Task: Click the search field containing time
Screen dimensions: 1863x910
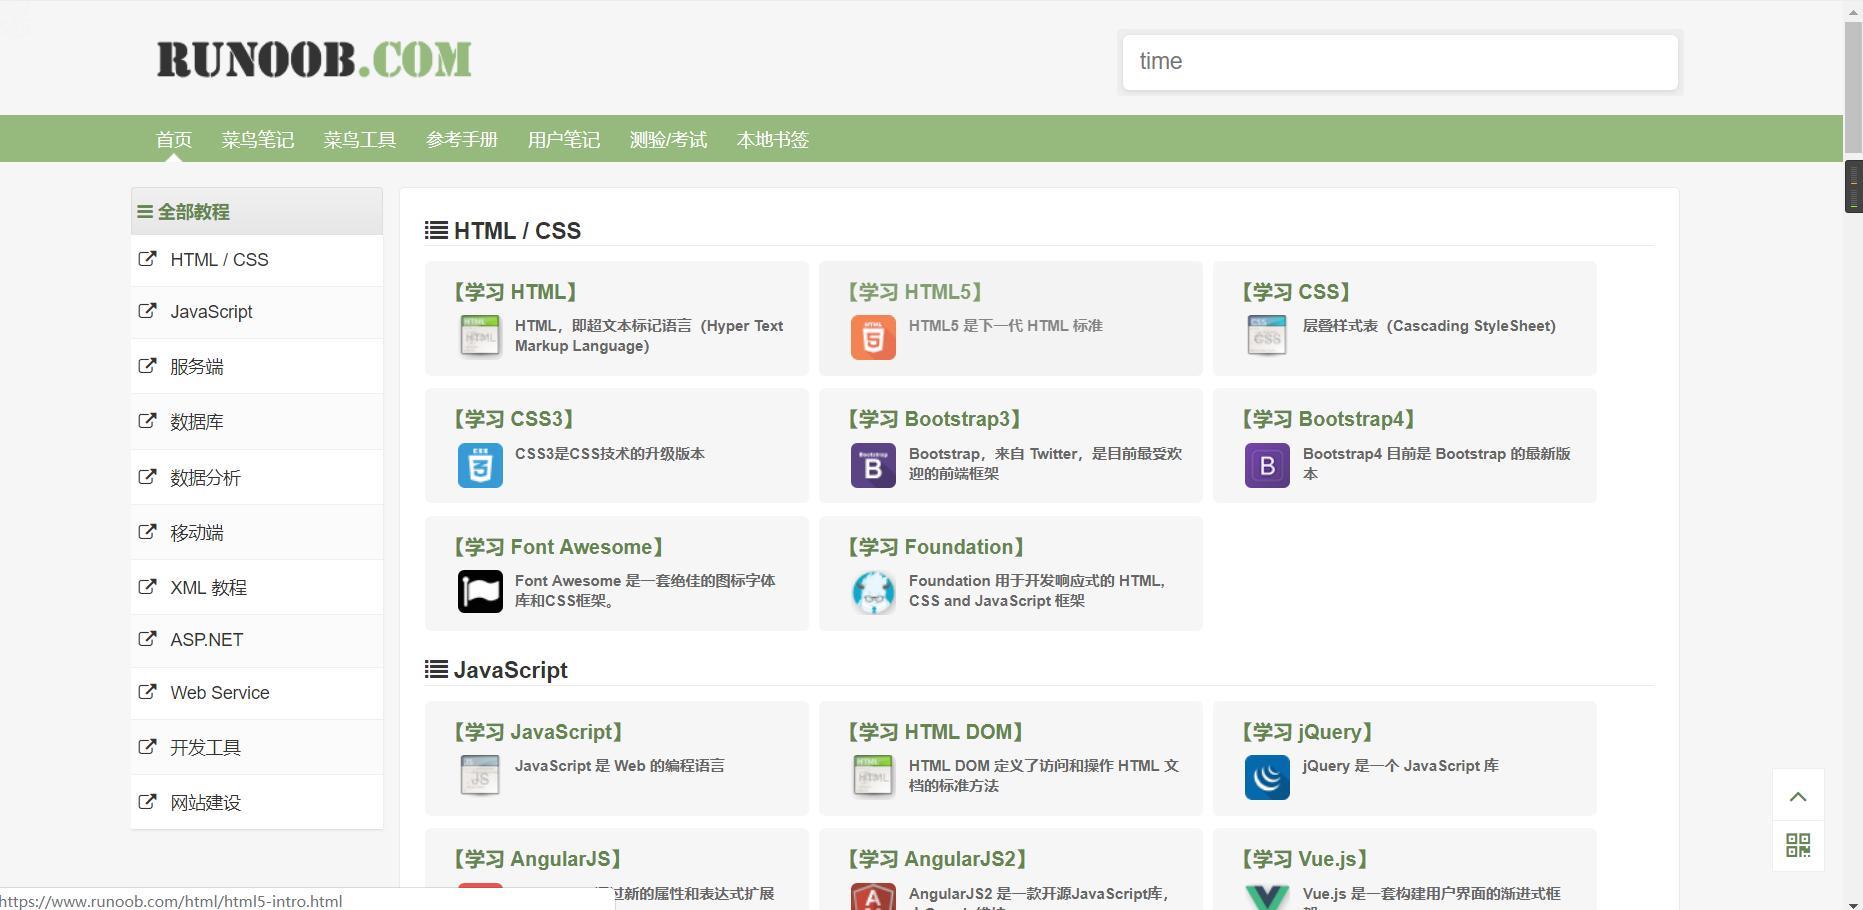Action: pyautogui.click(x=1400, y=62)
